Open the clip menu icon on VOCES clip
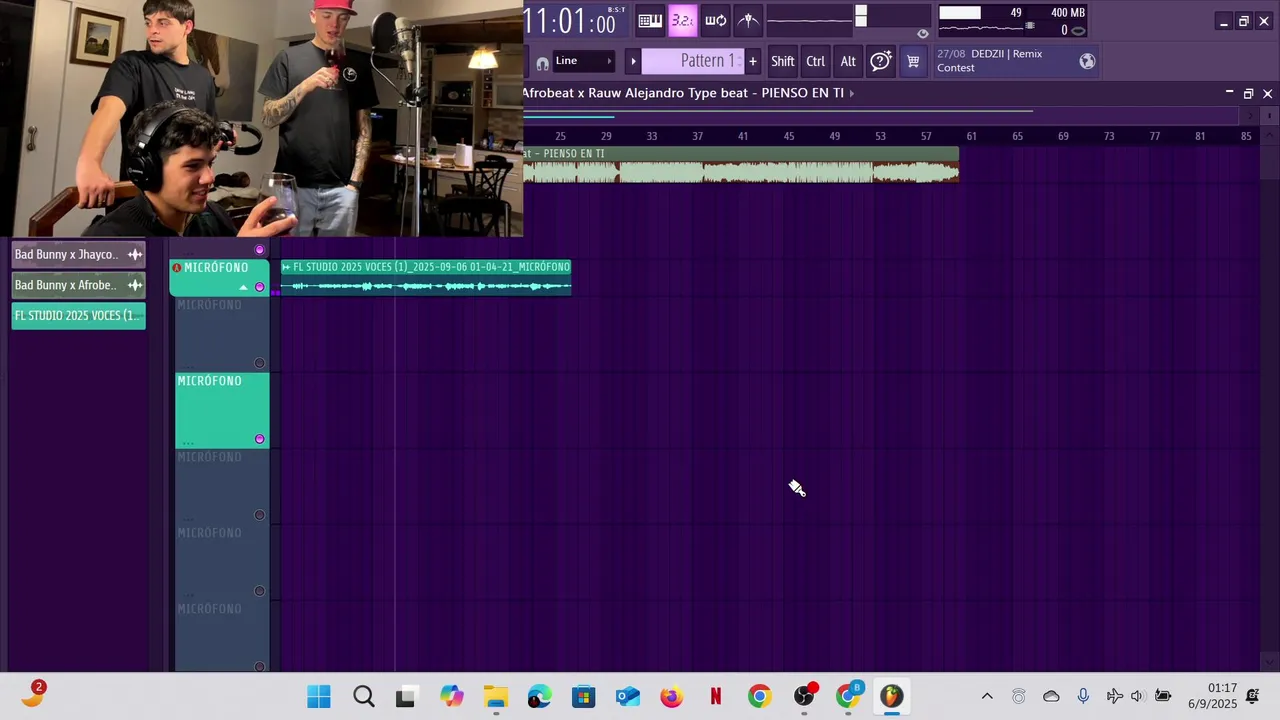The width and height of the screenshot is (1280, 720). point(286,267)
